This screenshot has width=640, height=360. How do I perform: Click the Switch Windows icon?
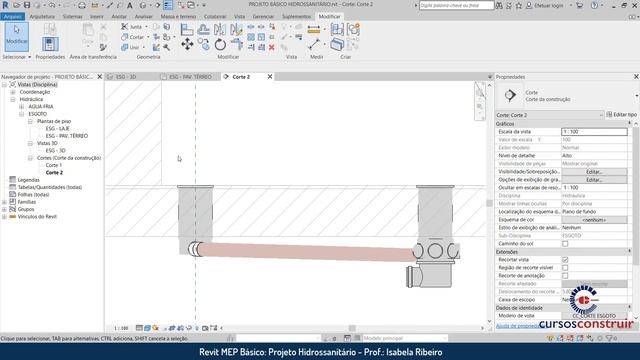pyautogui.click(x=191, y=5)
